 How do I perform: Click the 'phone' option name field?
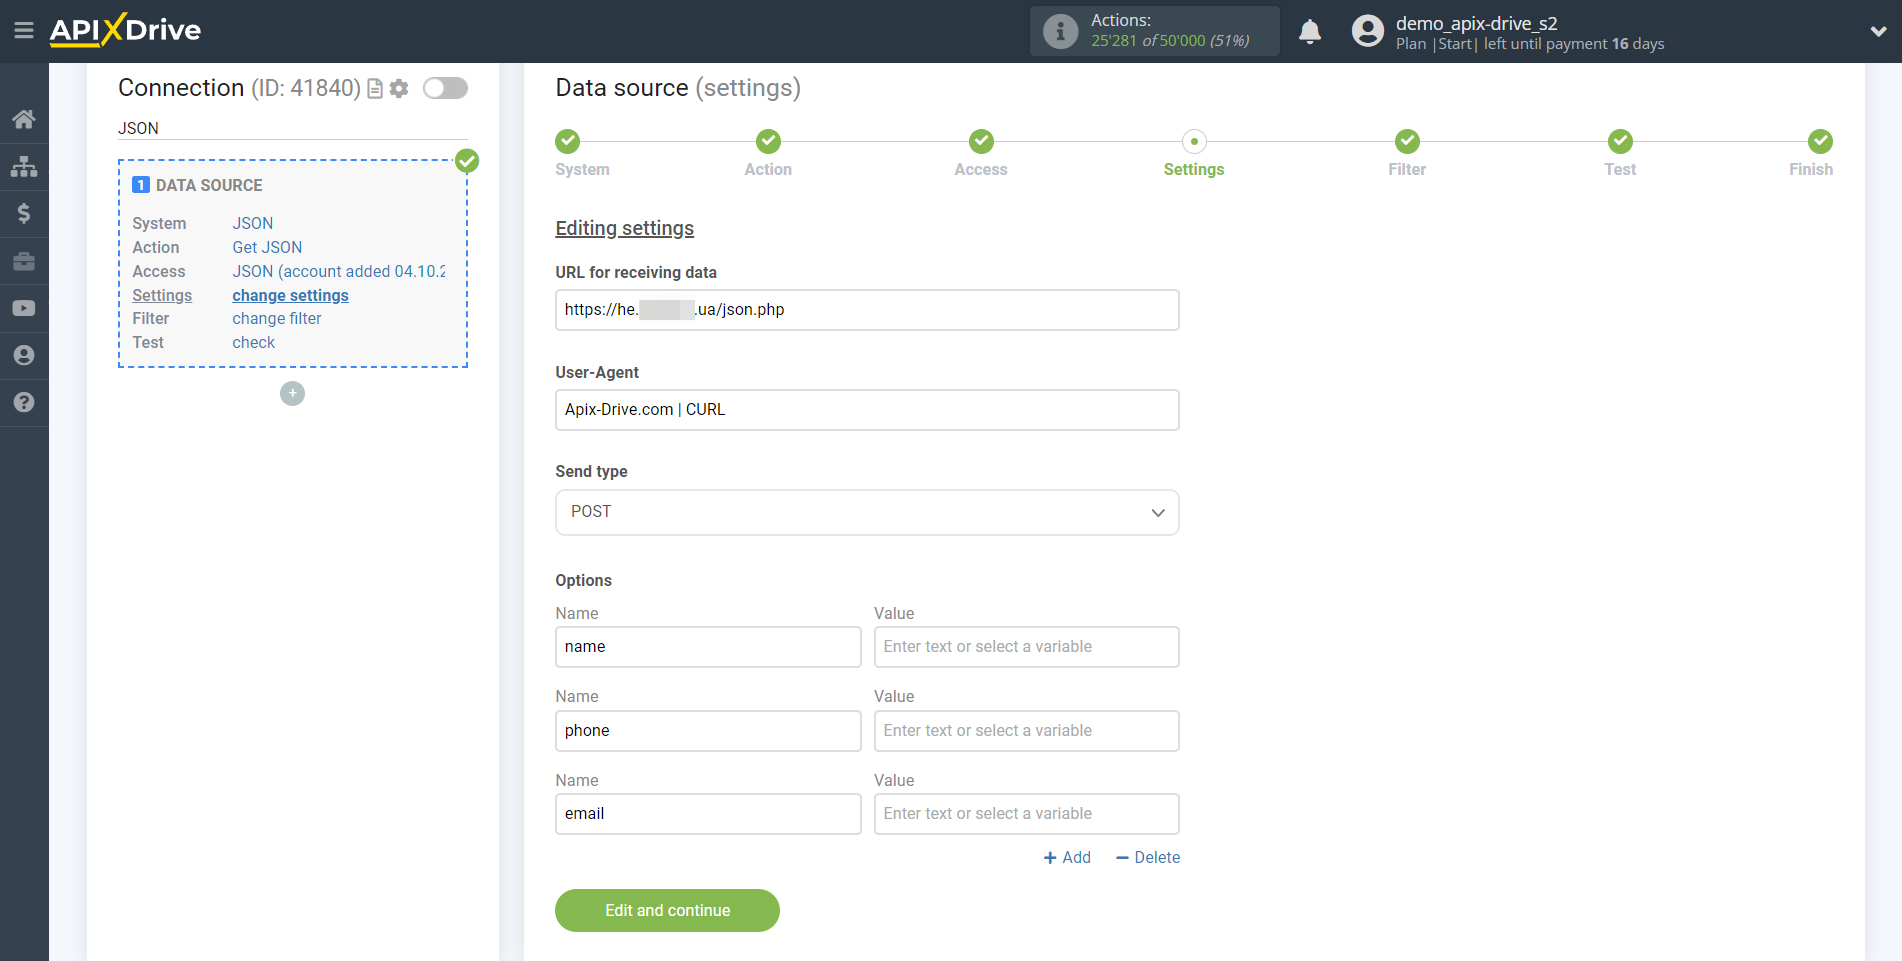[708, 731]
